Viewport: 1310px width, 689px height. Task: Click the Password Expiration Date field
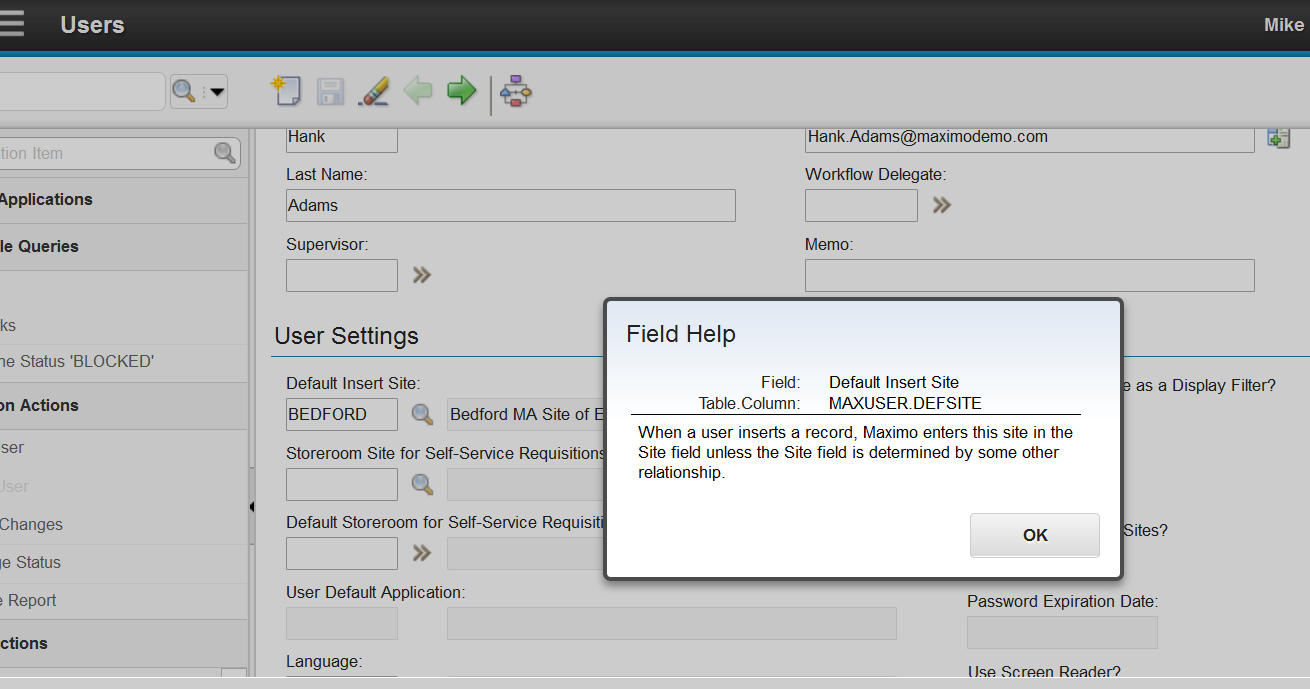[x=1062, y=632]
